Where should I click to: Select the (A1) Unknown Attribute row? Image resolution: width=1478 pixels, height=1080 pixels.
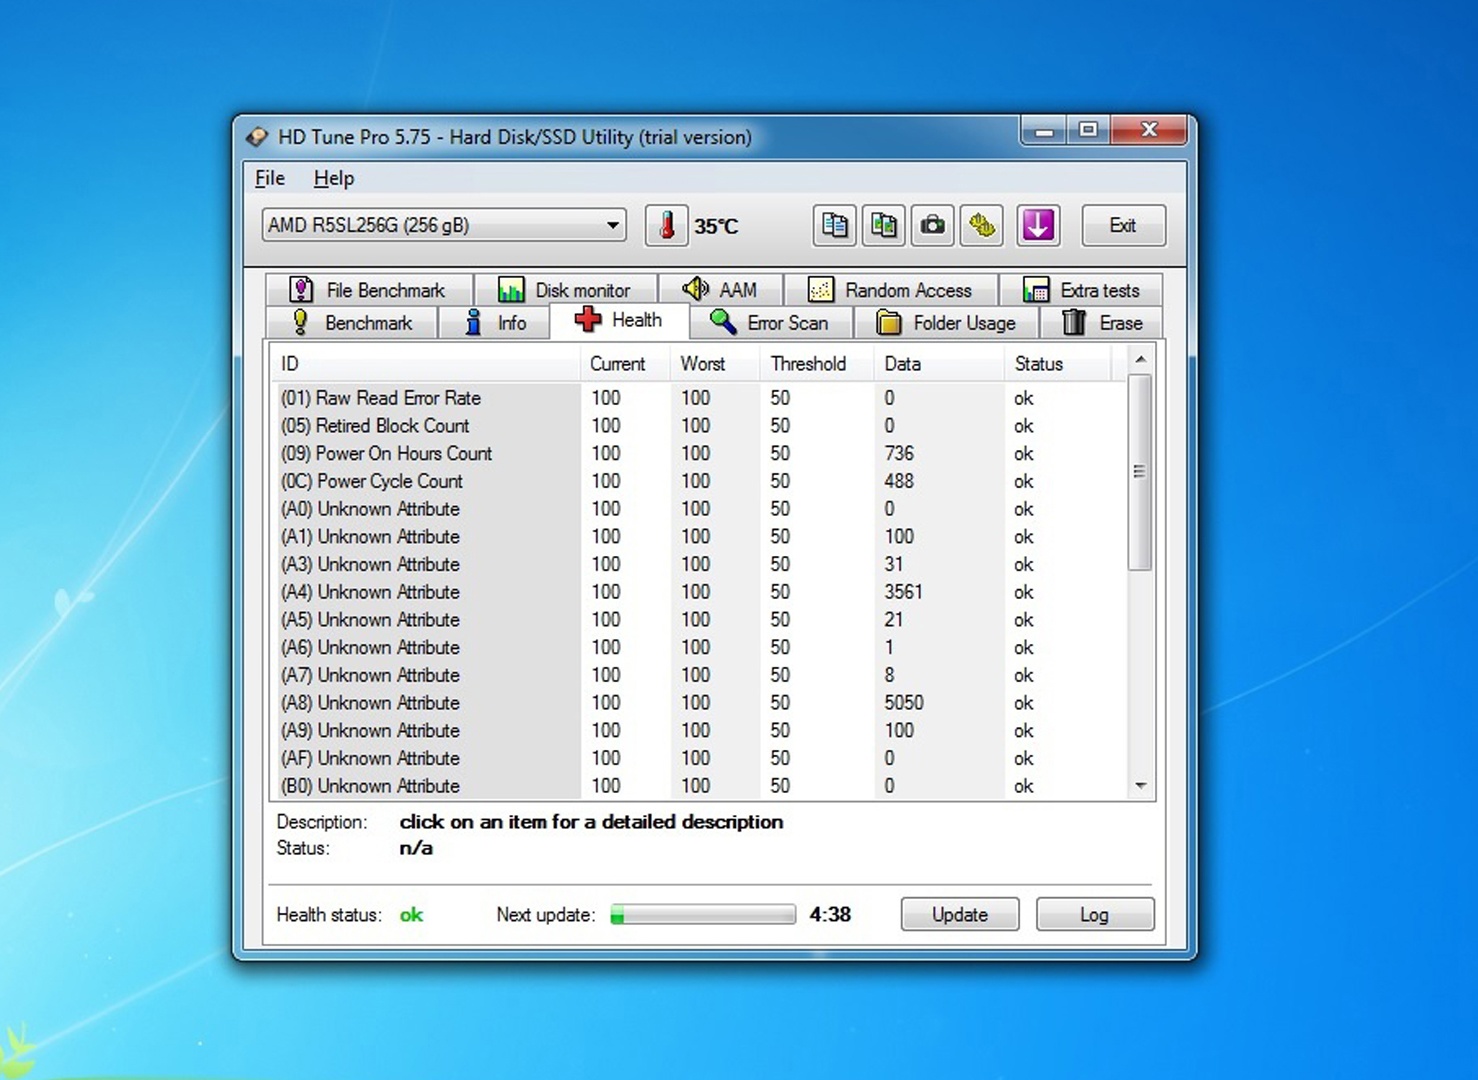(x=698, y=537)
